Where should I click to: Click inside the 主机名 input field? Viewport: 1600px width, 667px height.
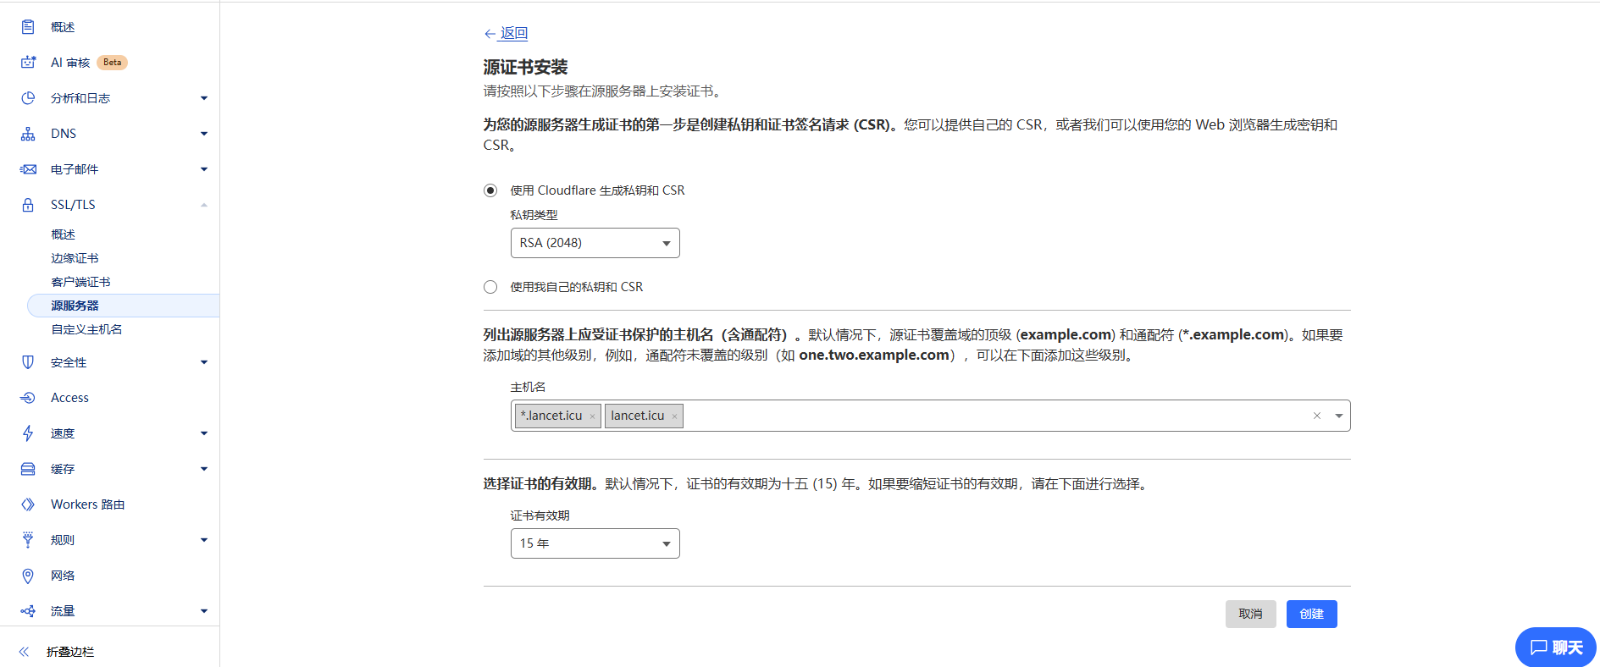990,416
